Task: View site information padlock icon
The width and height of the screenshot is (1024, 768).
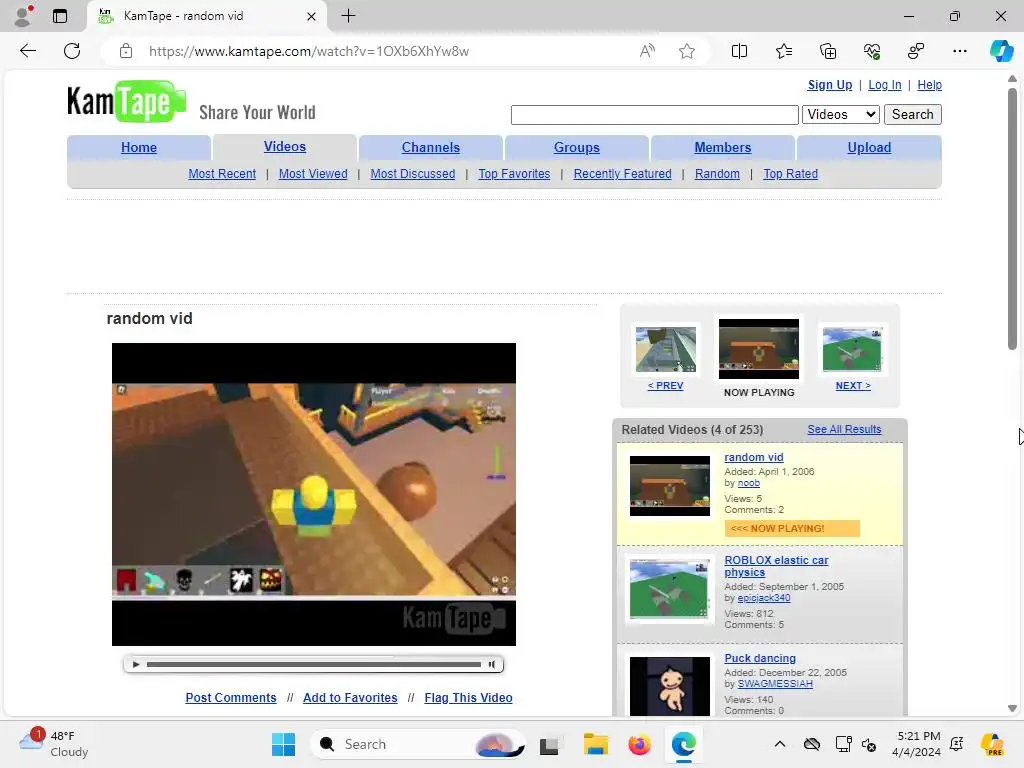Action: pos(126,51)
